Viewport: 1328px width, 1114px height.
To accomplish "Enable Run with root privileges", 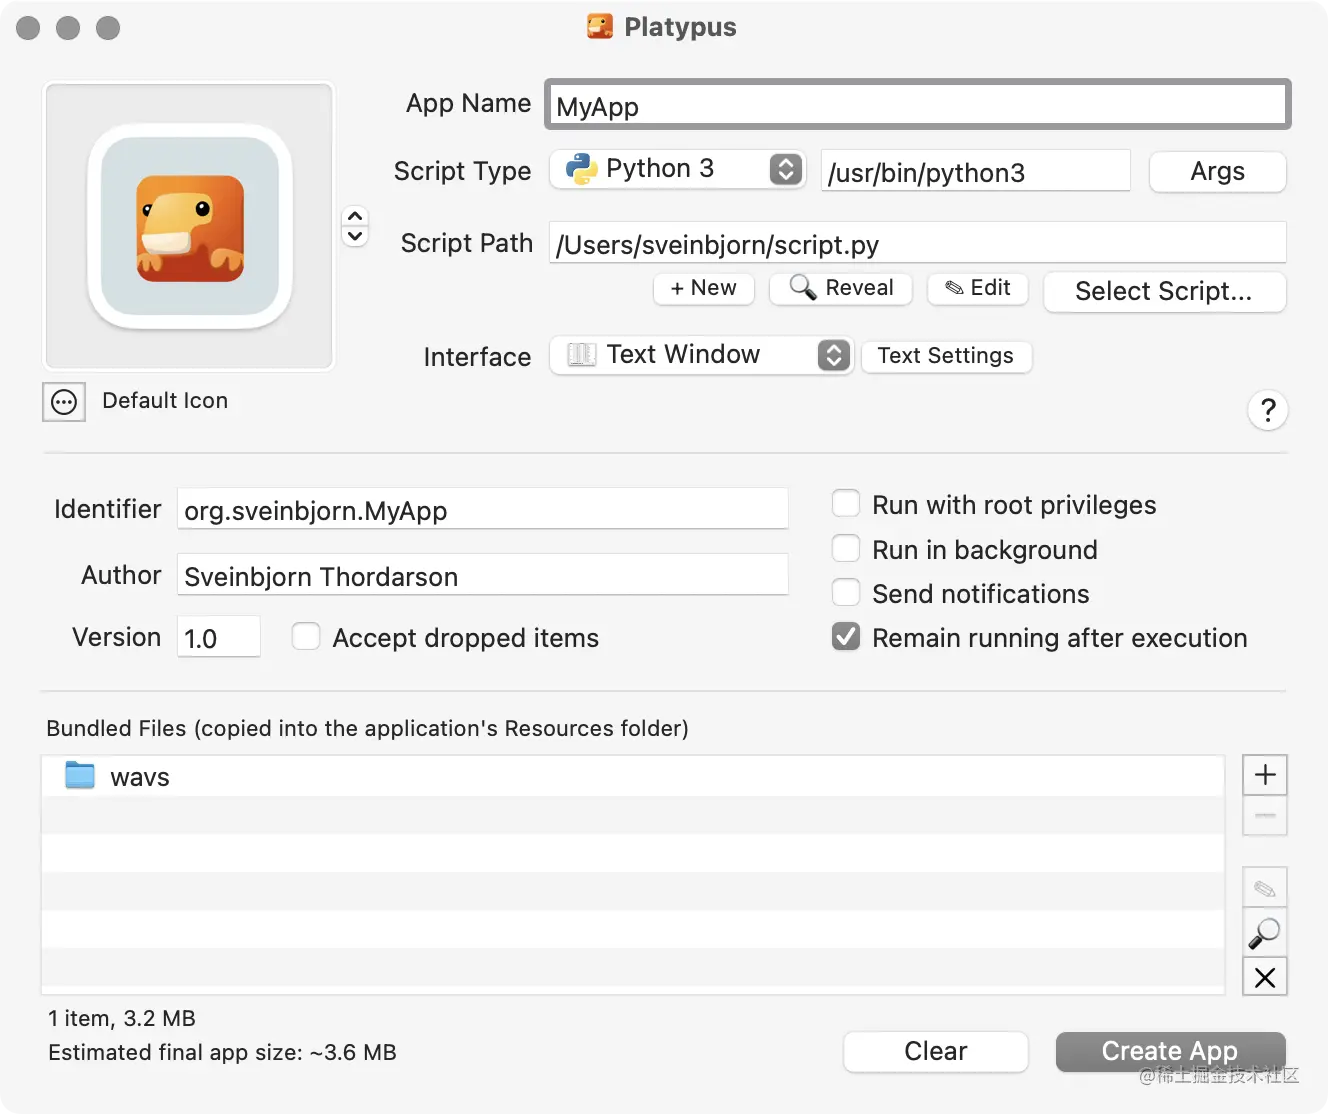I will tap(846, 504).
